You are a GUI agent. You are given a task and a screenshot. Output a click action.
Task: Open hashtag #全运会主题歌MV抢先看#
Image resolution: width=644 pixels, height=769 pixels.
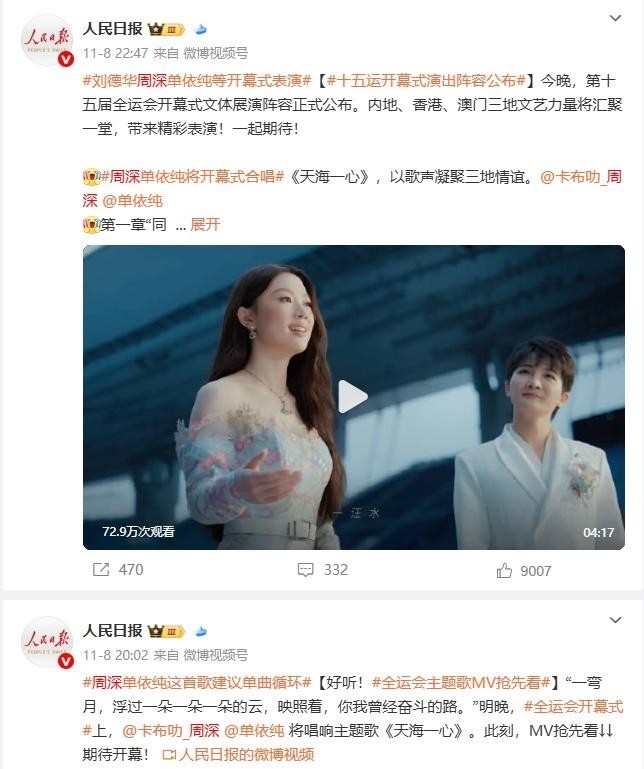click(x=461, y=682)
